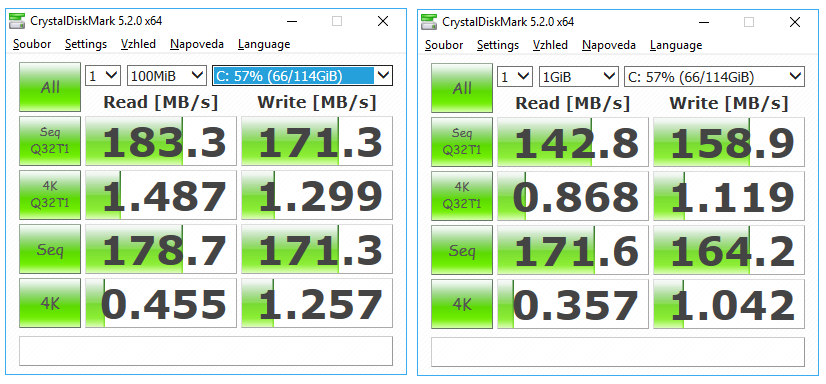Expand test count dropdown in left window
This screenshot has height=384, width=826.
pyautogui.click(x=103, y=76)
